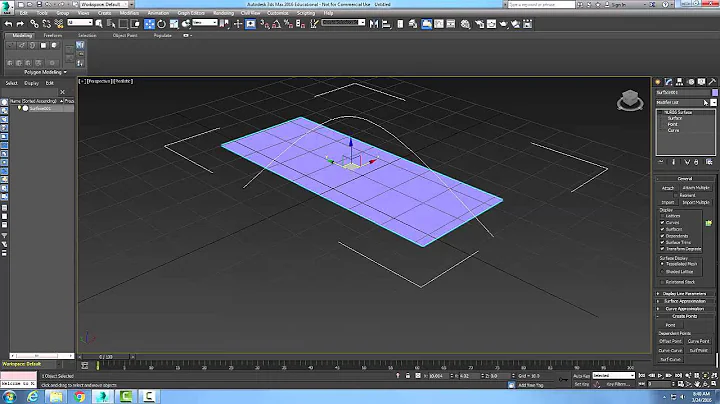720x404 pixels.
Task: Click the Redo arrow in main toolbar
Action: point(20,24)
